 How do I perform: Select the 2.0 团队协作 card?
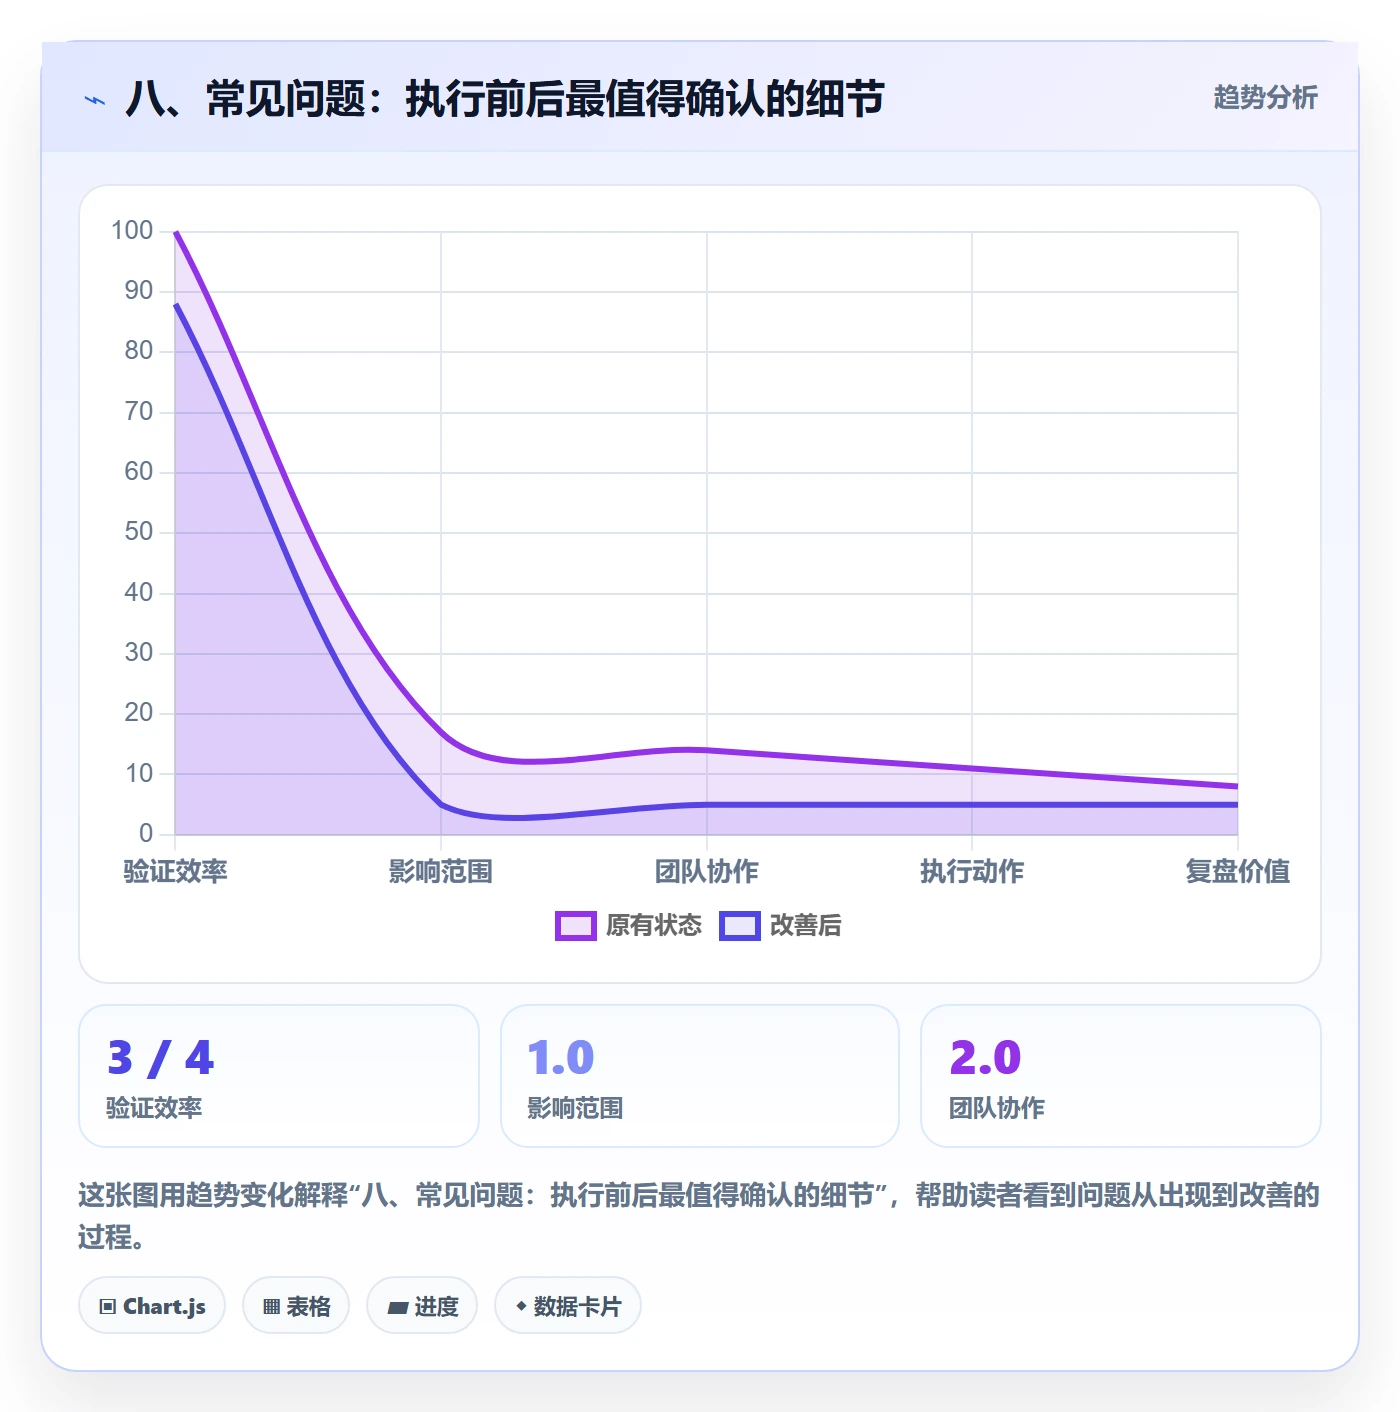coord(1121,1076)
